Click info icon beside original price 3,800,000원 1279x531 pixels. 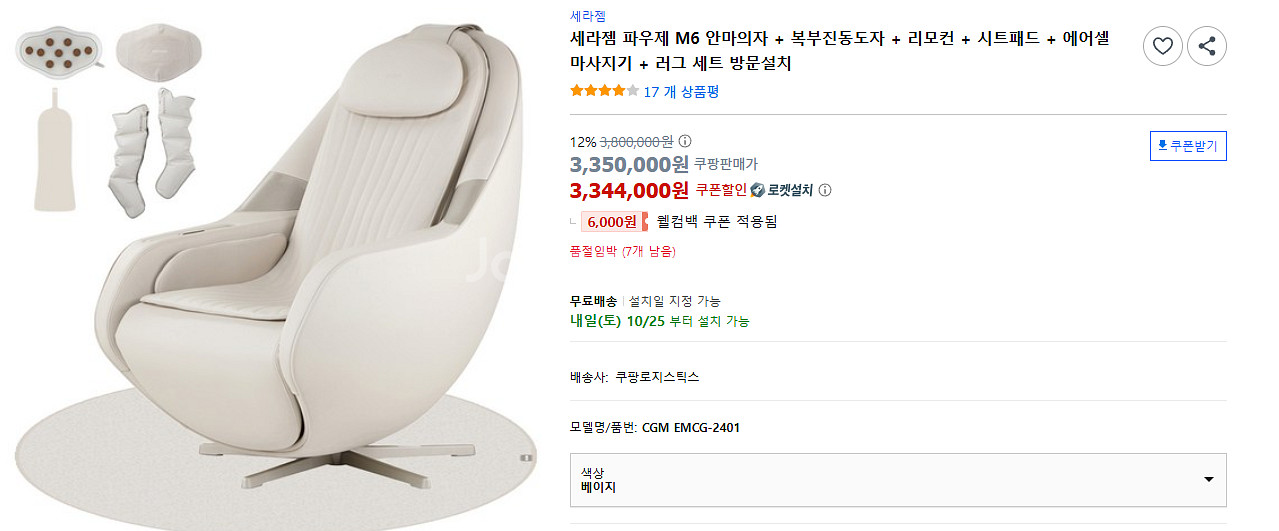coord(685,141)
